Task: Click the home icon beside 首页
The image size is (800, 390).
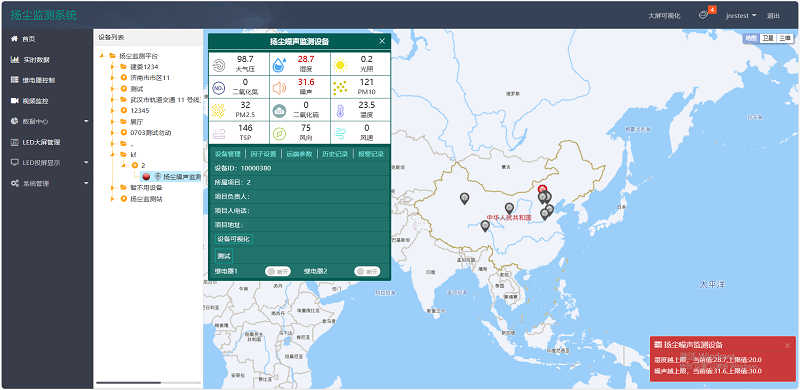Action: tap(14, 39)
